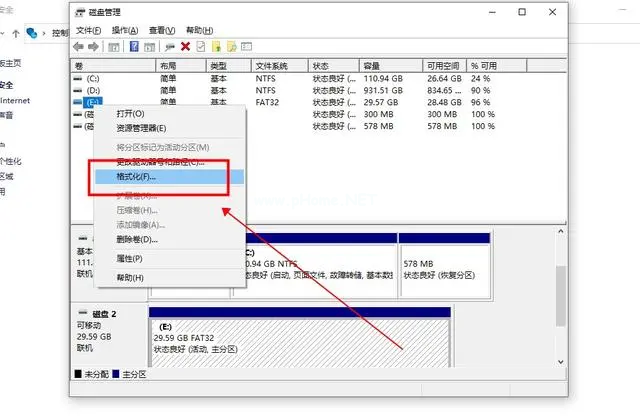Select 属性(P) in the context menu
The width and height of the screenshot is (640, 417).
[x=129, y=258]
